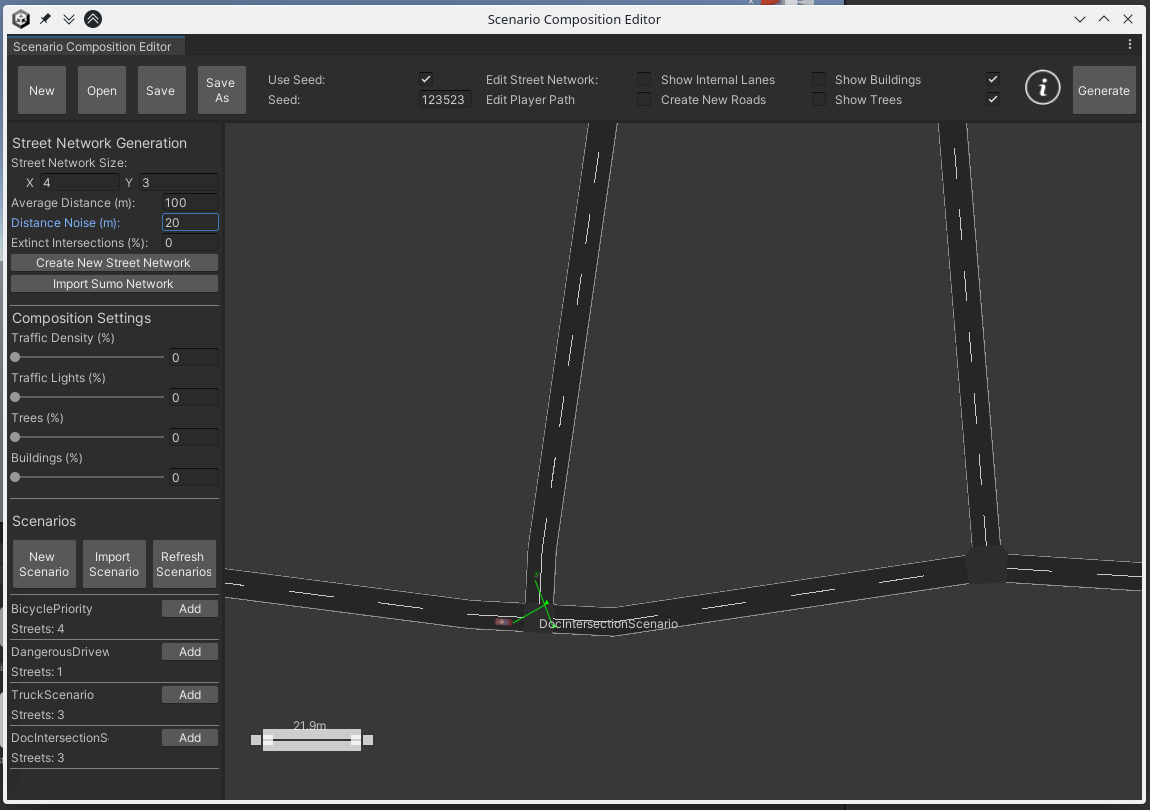
Task: Click the Average Distance field showing 100
Action: click(x=190, y=202)
